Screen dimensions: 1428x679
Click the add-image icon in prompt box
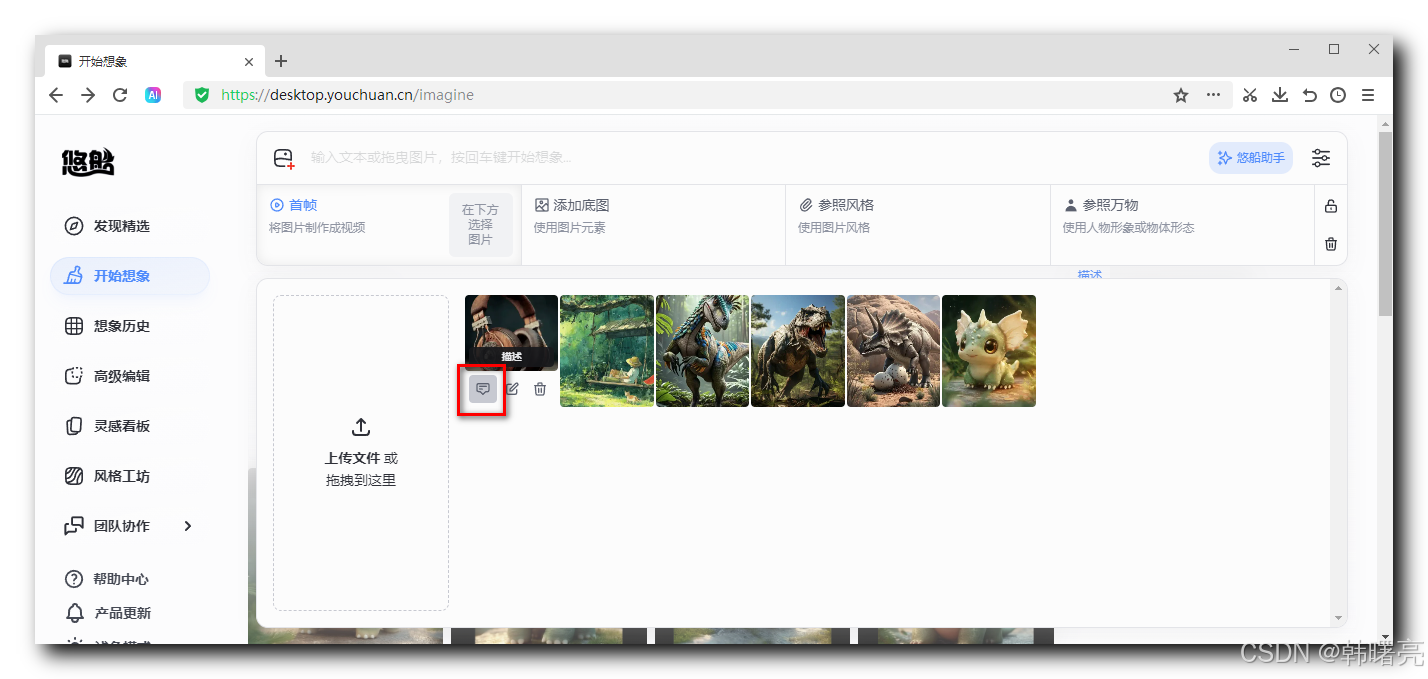pyautogui.click(x=284, y=158)
